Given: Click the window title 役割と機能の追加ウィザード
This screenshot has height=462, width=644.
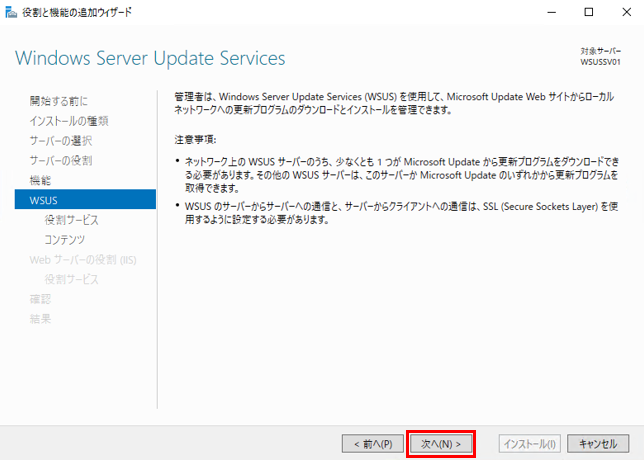Looking at the screenshot, I should pos(77,12).
